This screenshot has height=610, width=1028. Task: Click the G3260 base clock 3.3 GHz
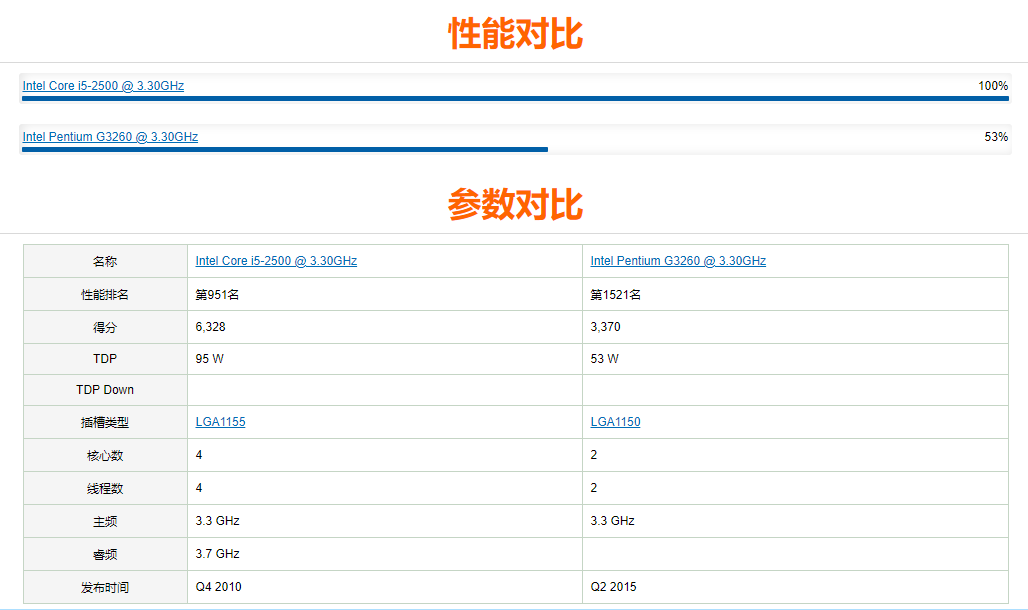[612, 521]
